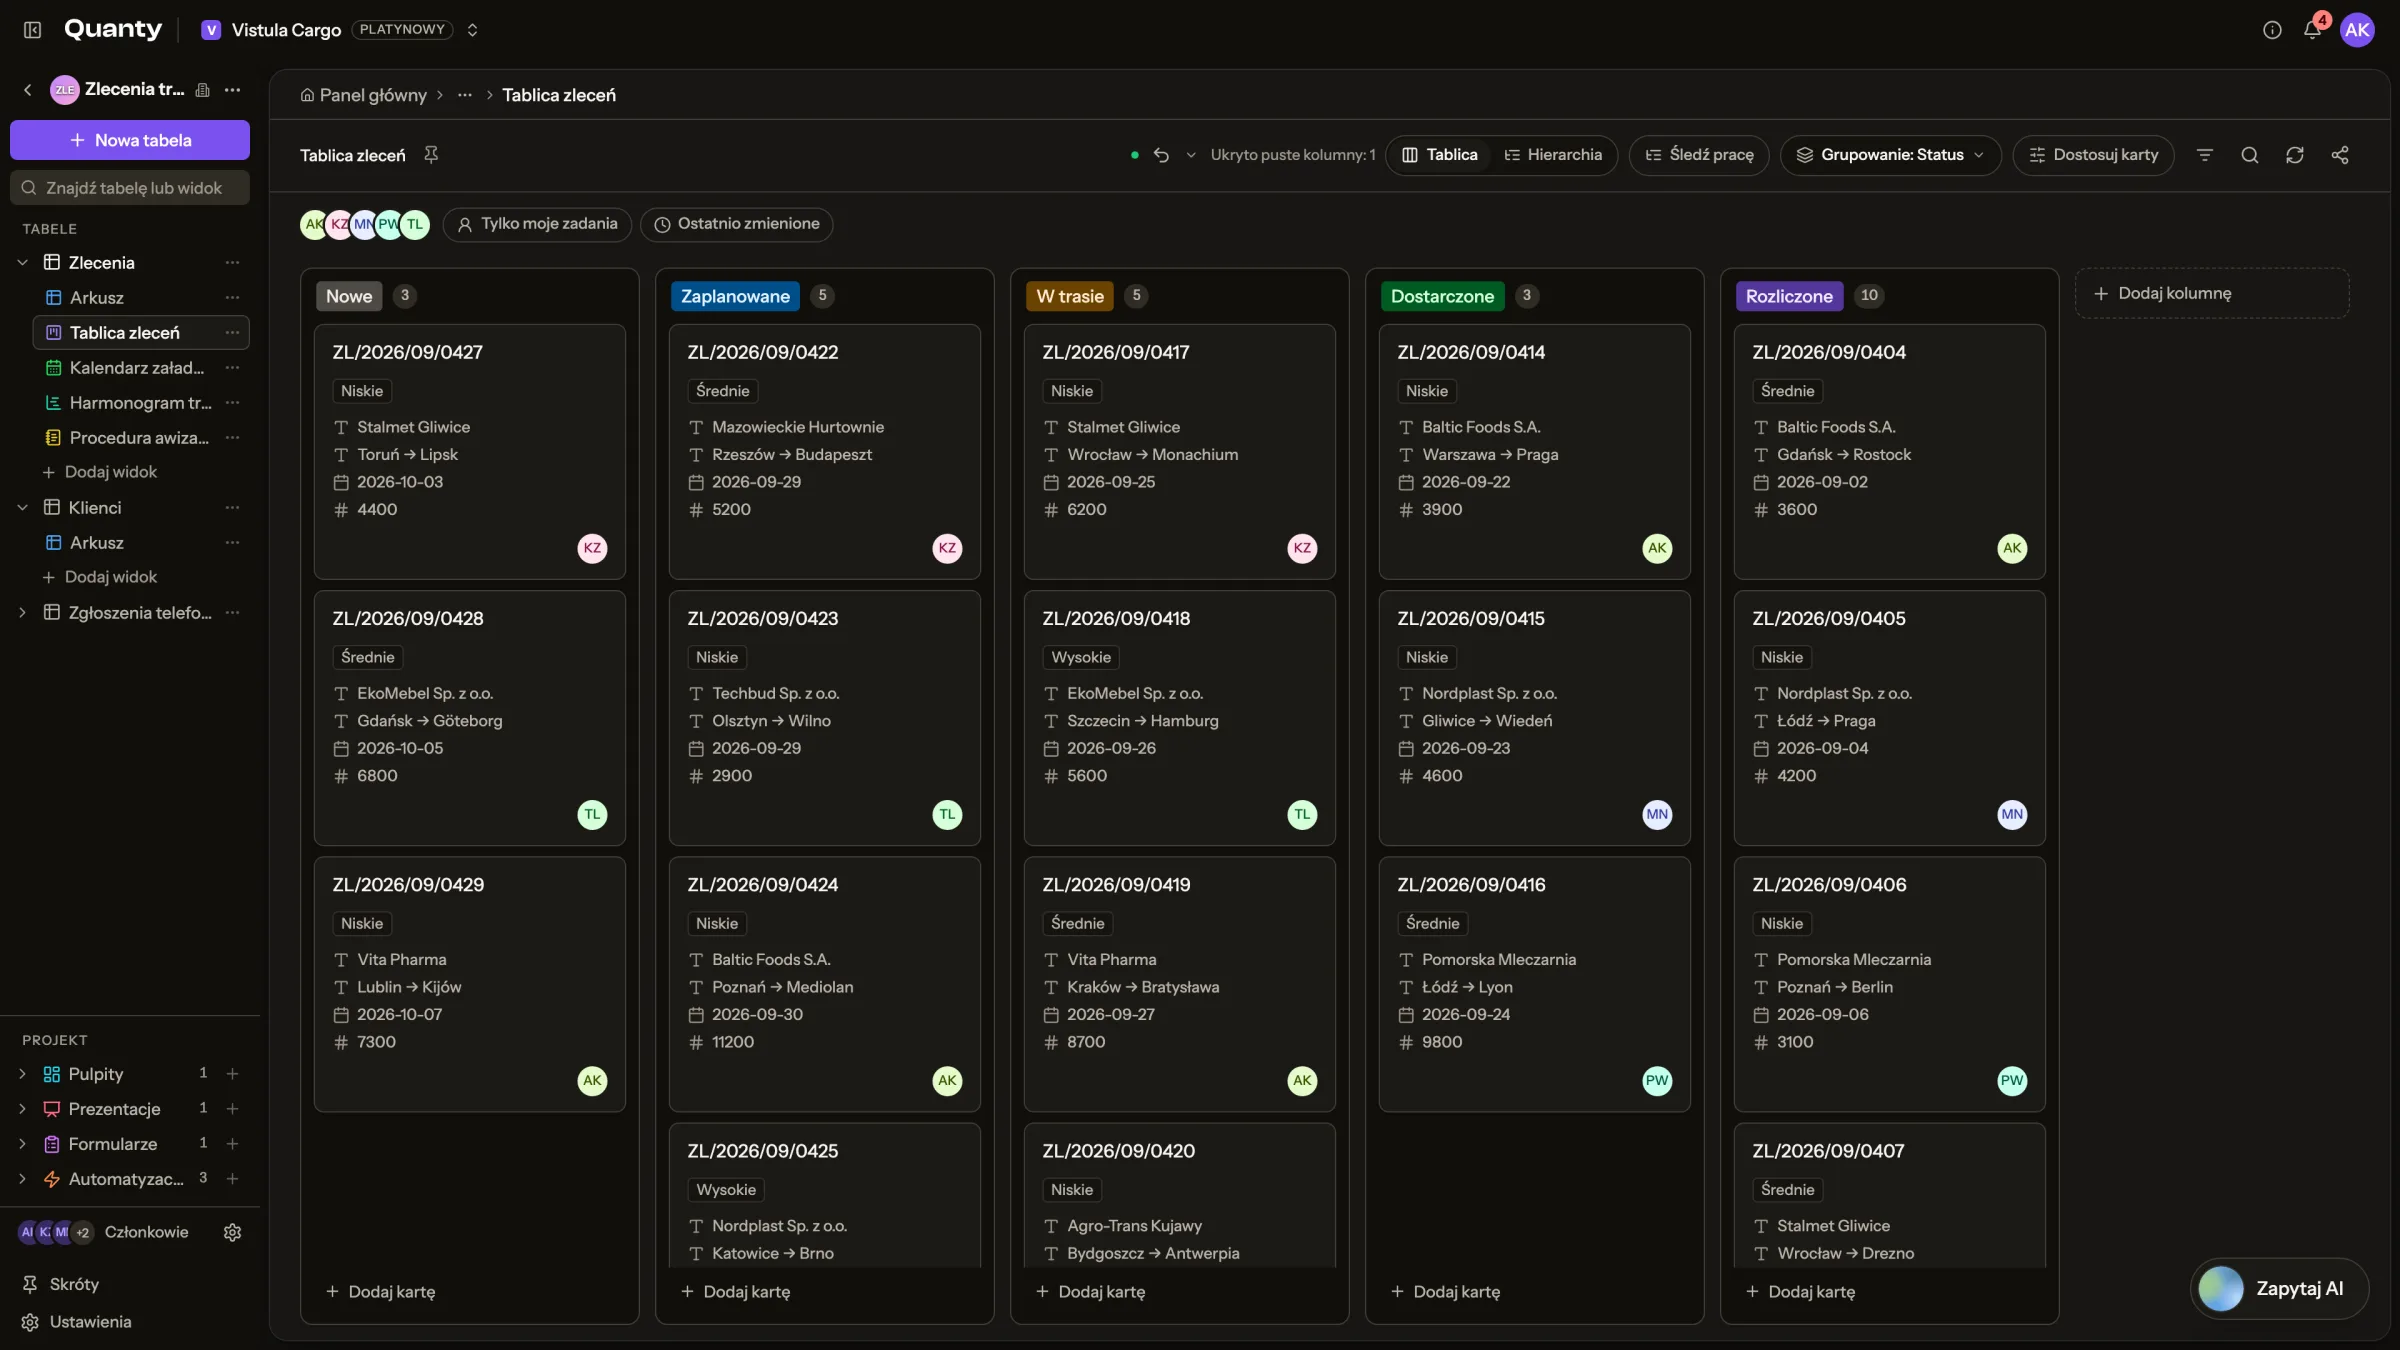
Task: Click the undo arrow icon
Action: pos(1161,155)
